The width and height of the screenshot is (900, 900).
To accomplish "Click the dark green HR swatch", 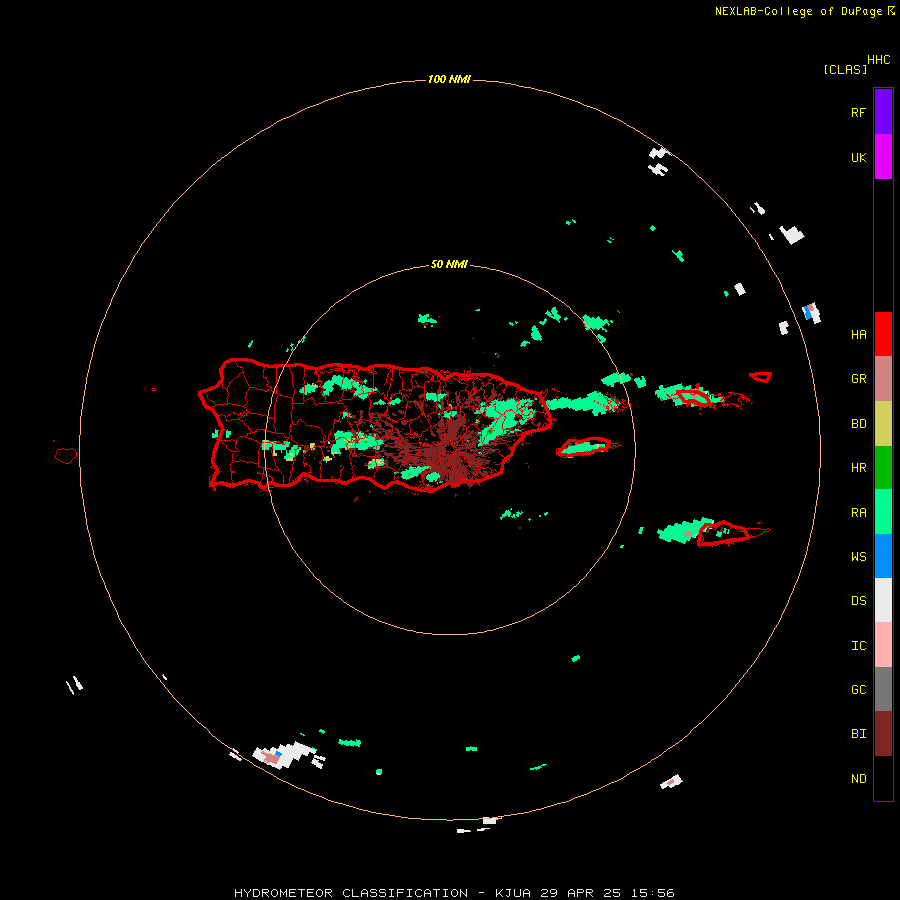I will coord(883,468).
